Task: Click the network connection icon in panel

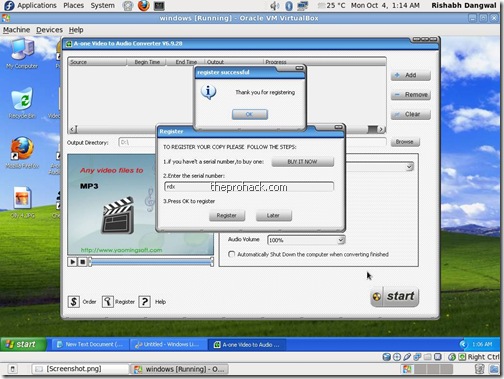Action: 303,5
